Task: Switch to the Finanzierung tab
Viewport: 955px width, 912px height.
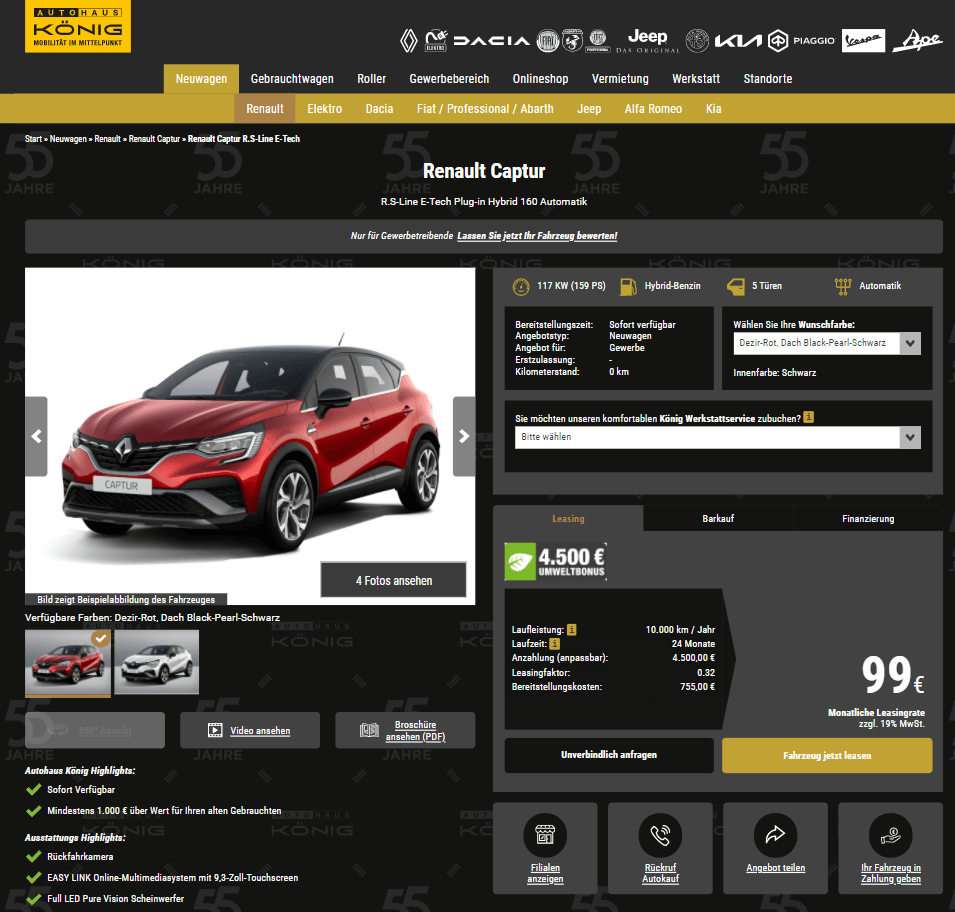Action: point(868,518)
